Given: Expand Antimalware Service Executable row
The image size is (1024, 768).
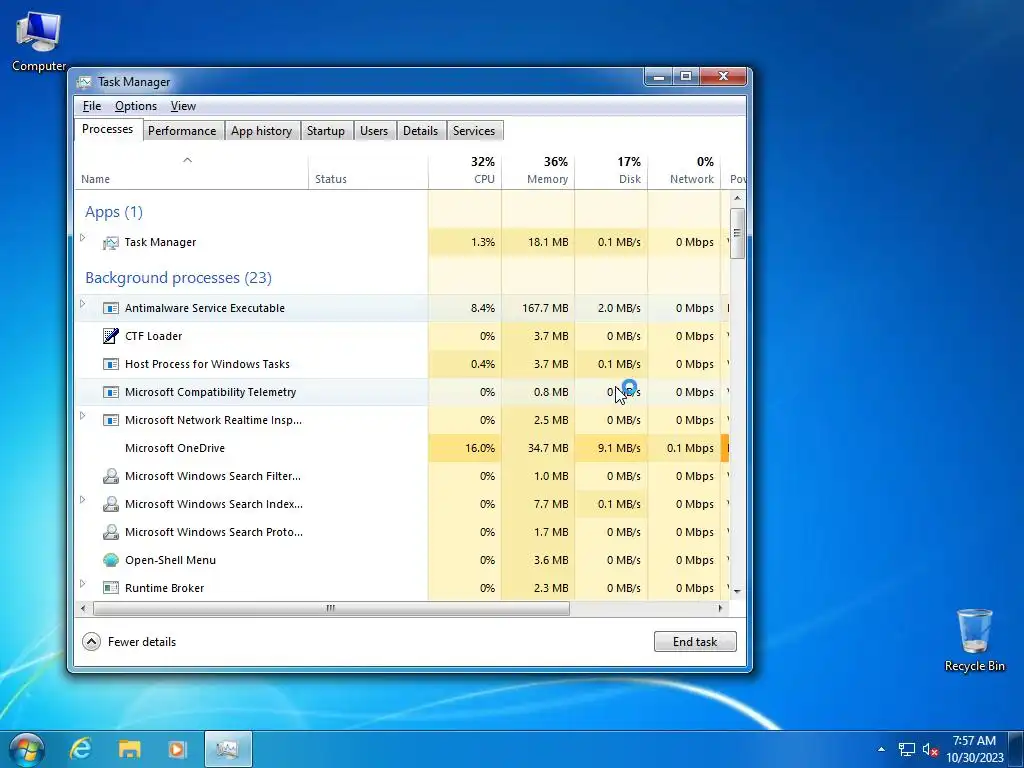Looking at the screenshot, I should point(83,304).
